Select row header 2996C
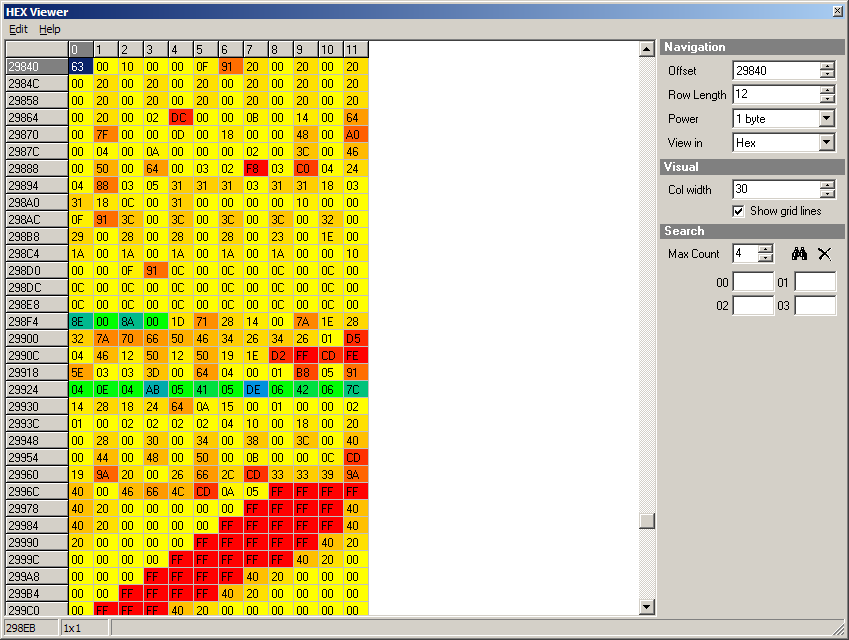 pos(37,492)
